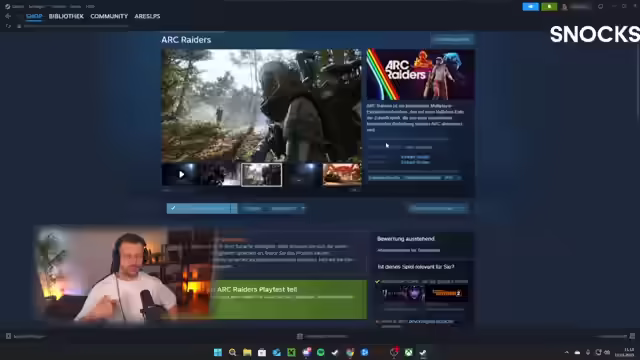Reload the store page with refresh icon

point(8,26)
